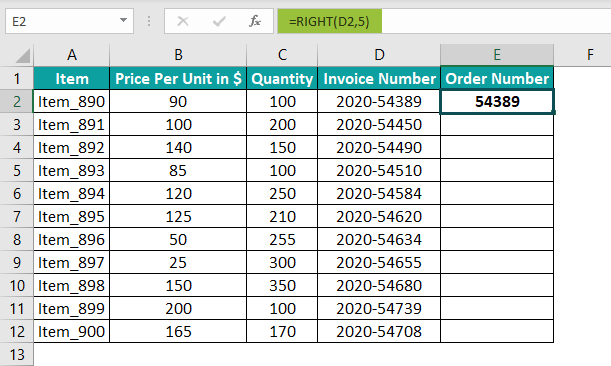The width and height of the screenshot is (611, 366).
Task: Click cell 'Item_893'
Action: pyautogui.click(x=72, y=170)
